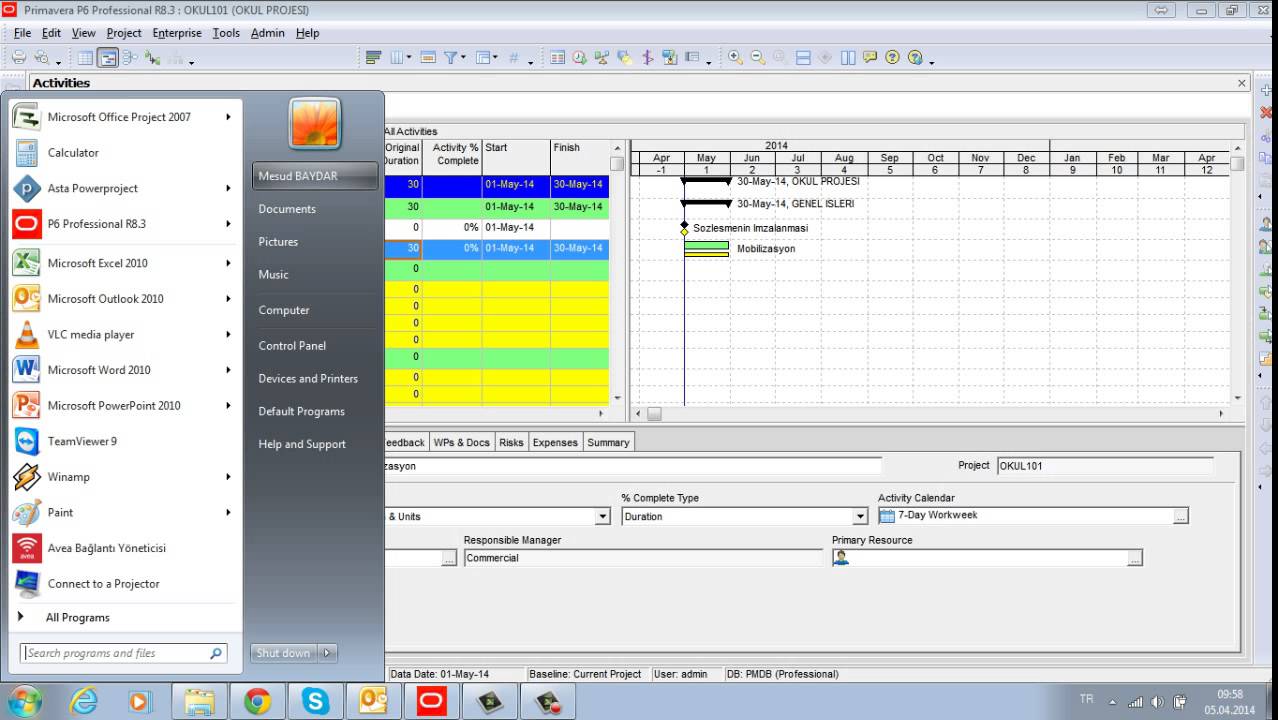
Task: Open the File menu
Action: (x=22, y=33)
